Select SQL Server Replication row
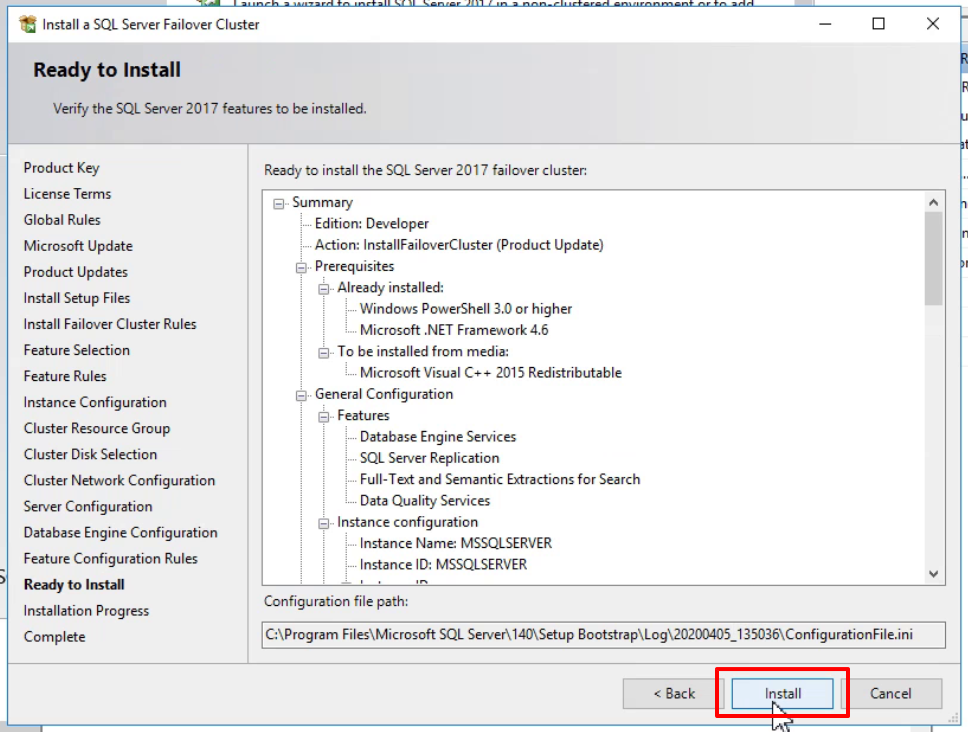The image size is (968, 732). (x=430, y=458)
